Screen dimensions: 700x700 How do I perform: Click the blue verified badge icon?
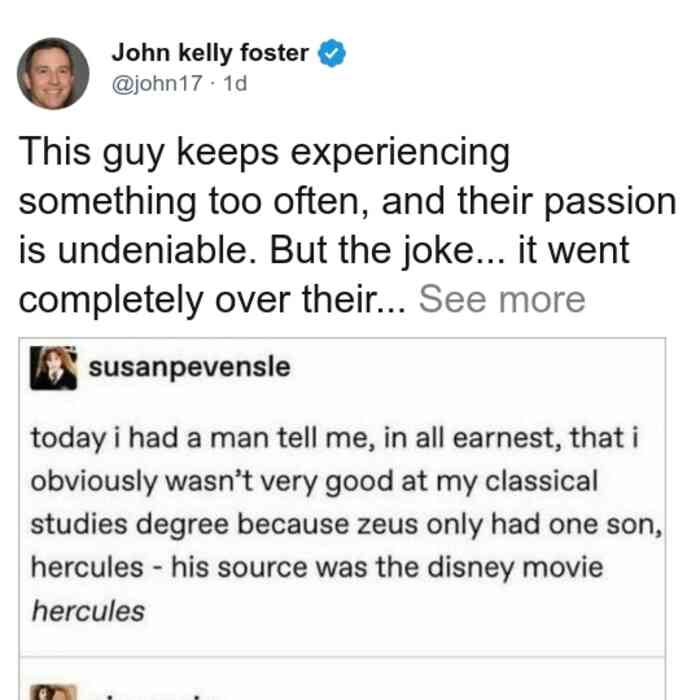331,53
